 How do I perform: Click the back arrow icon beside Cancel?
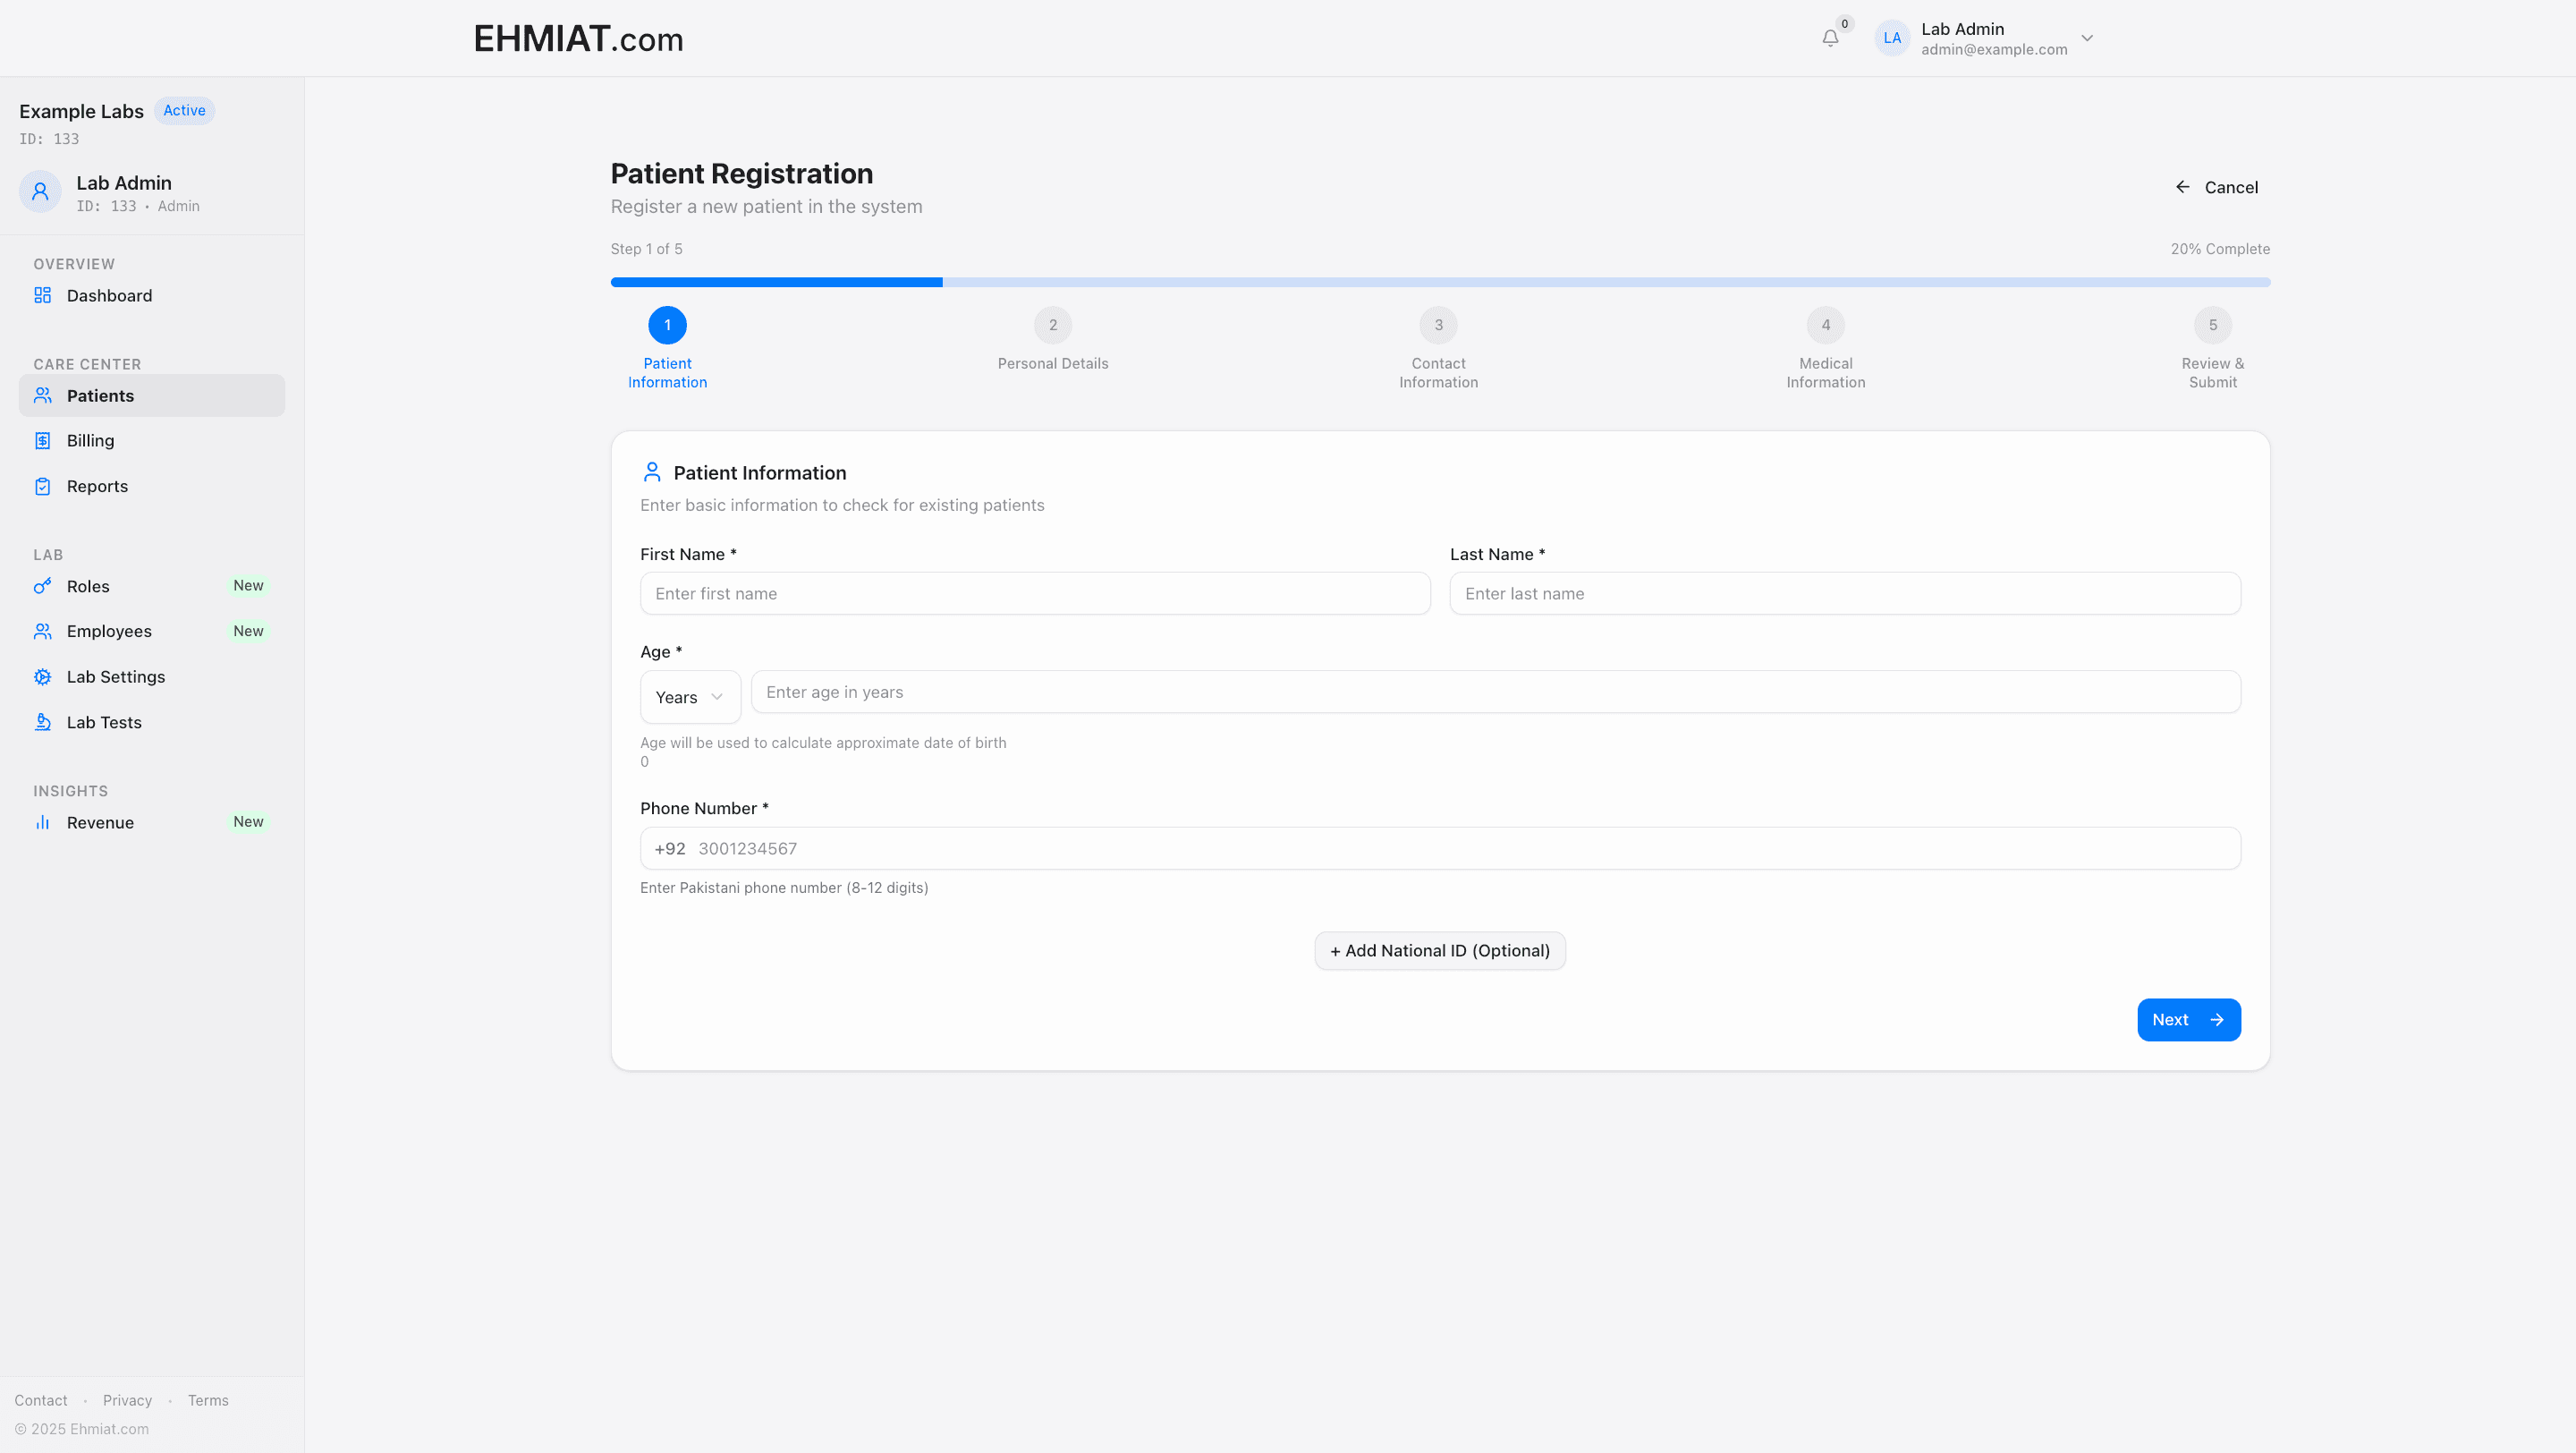pos(2182,187)
